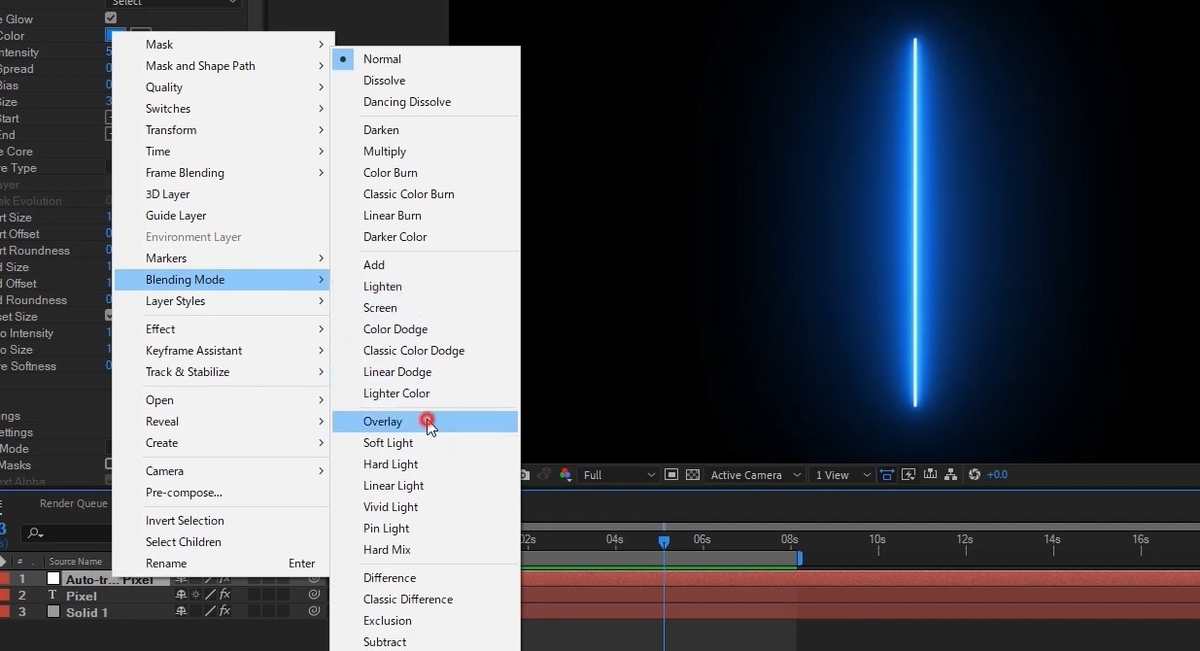1200x651 pixels.
Task: Select 3D Layer menu entry
Action: (x=222, y=194)
